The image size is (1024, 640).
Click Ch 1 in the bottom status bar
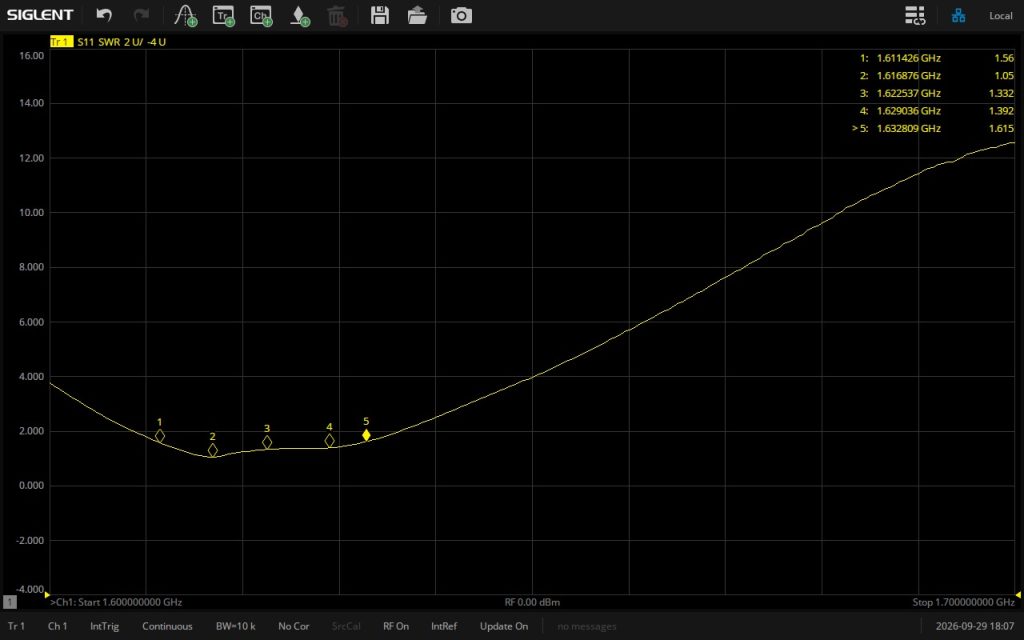[x=57, y=626]
